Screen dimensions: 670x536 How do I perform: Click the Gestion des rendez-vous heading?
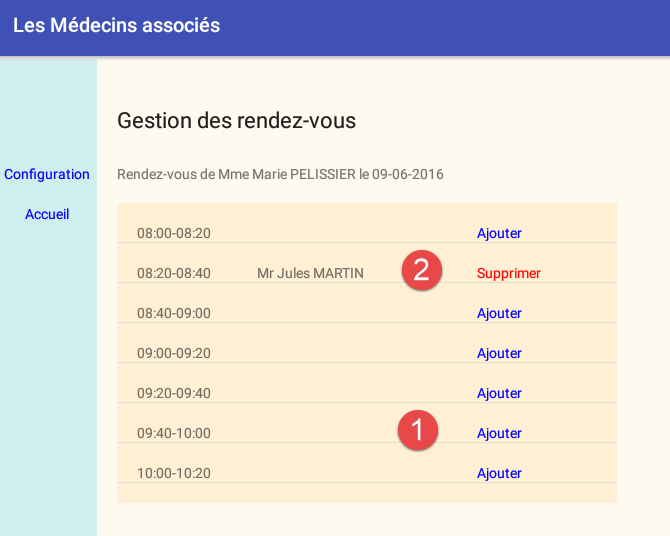pos(236,121)
